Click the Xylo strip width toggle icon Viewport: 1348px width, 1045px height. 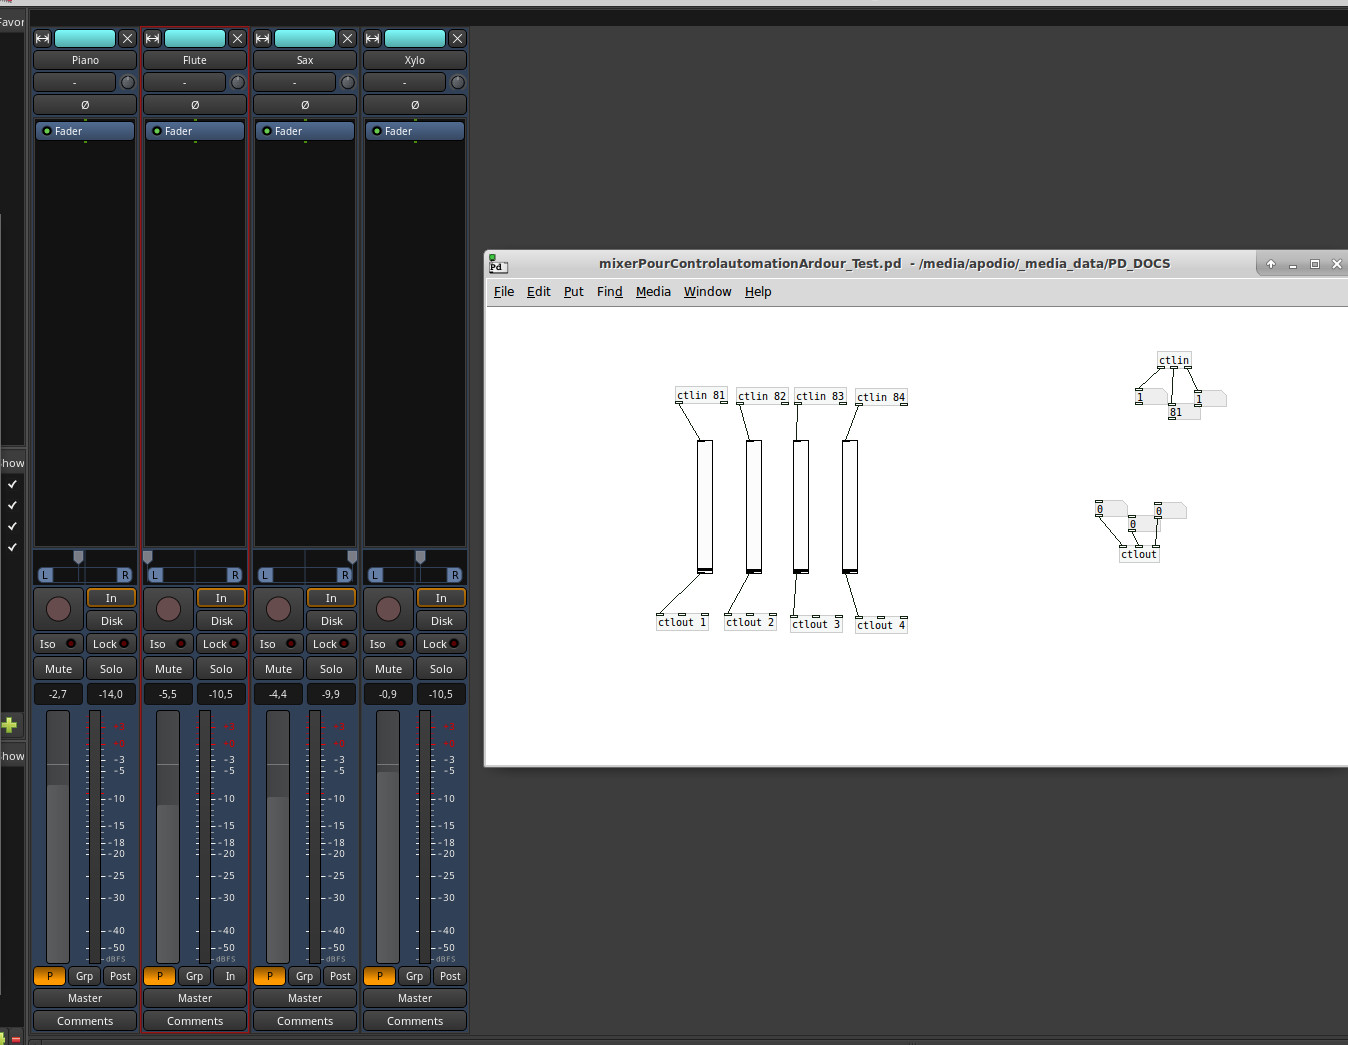point(372,39)
